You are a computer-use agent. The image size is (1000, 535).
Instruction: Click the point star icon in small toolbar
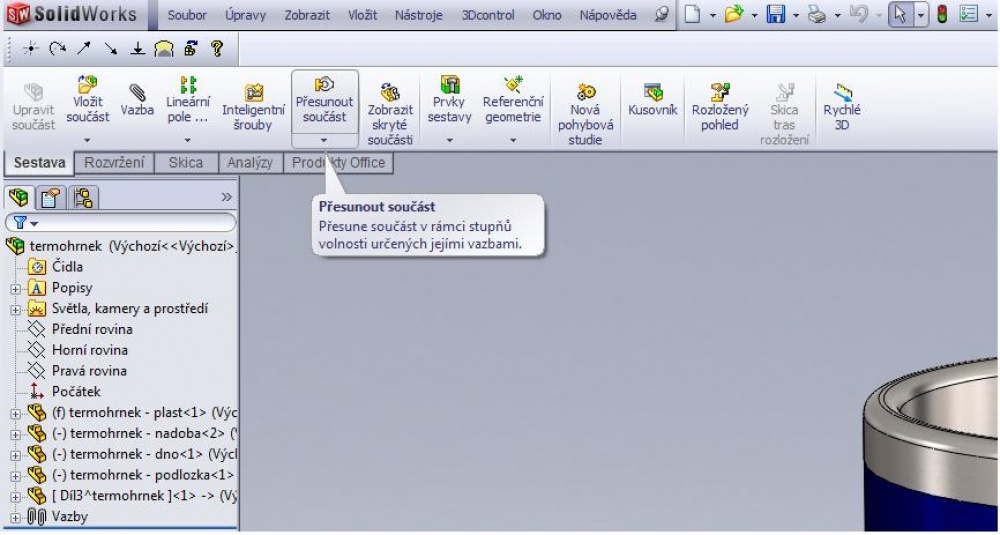click(31, 48)
